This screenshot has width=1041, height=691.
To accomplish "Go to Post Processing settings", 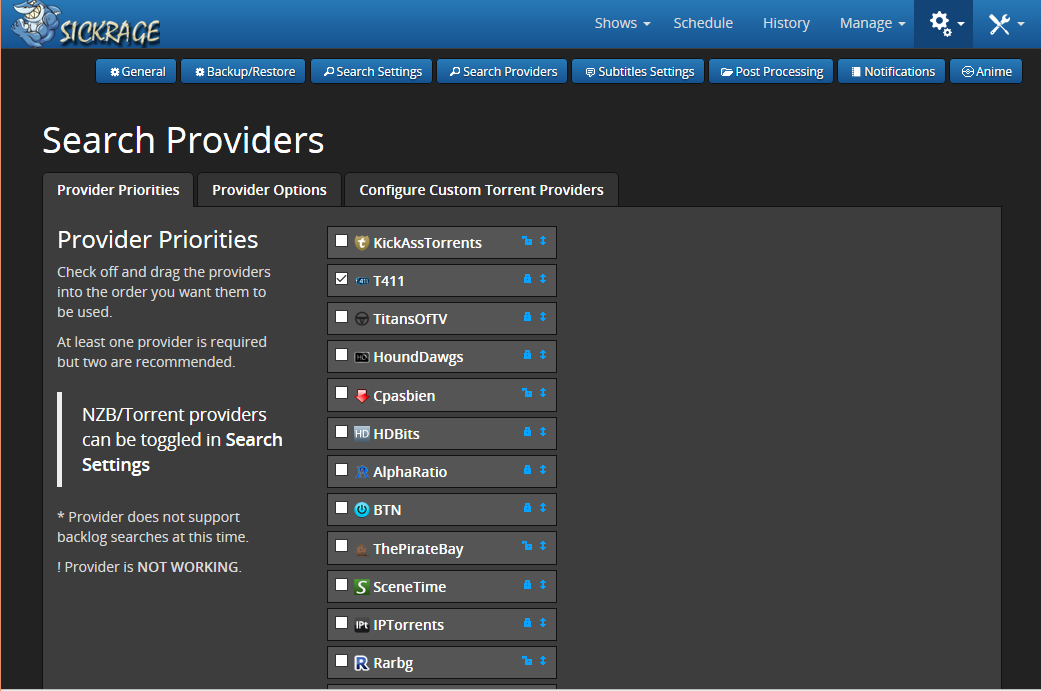I will [x=771, y=72].
